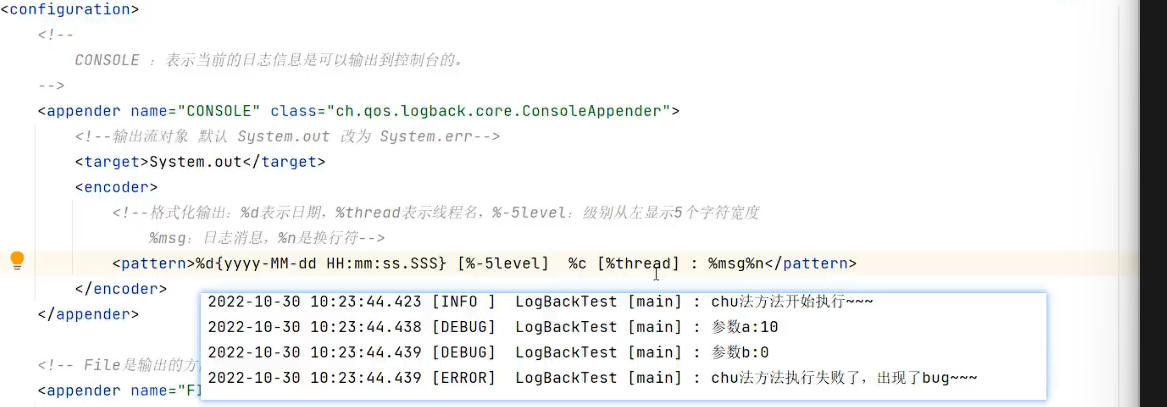Click the log line showing 参数a:10
The image size is (1167, 407).
click(x=492, y=327)
